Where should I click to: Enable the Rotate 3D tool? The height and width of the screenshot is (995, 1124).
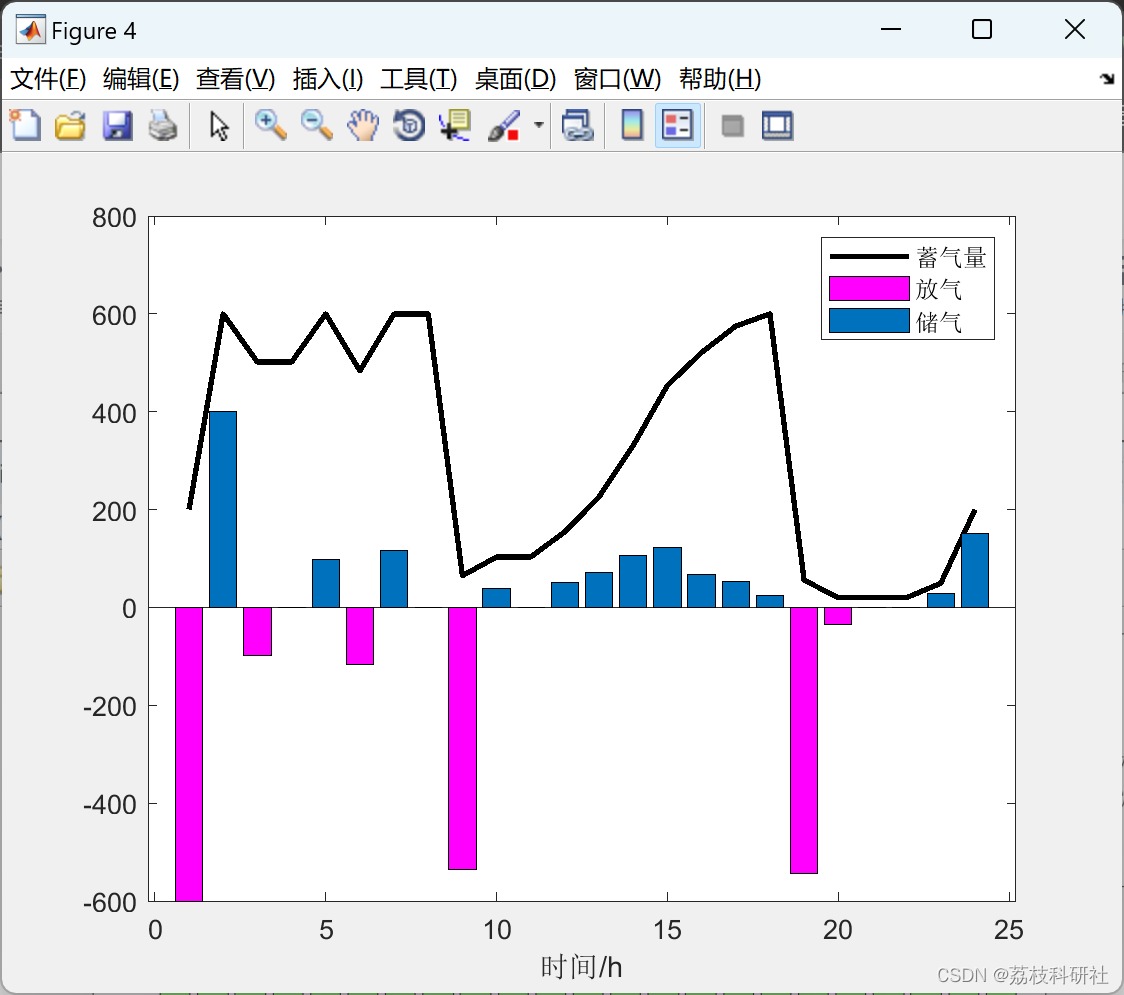409,125
